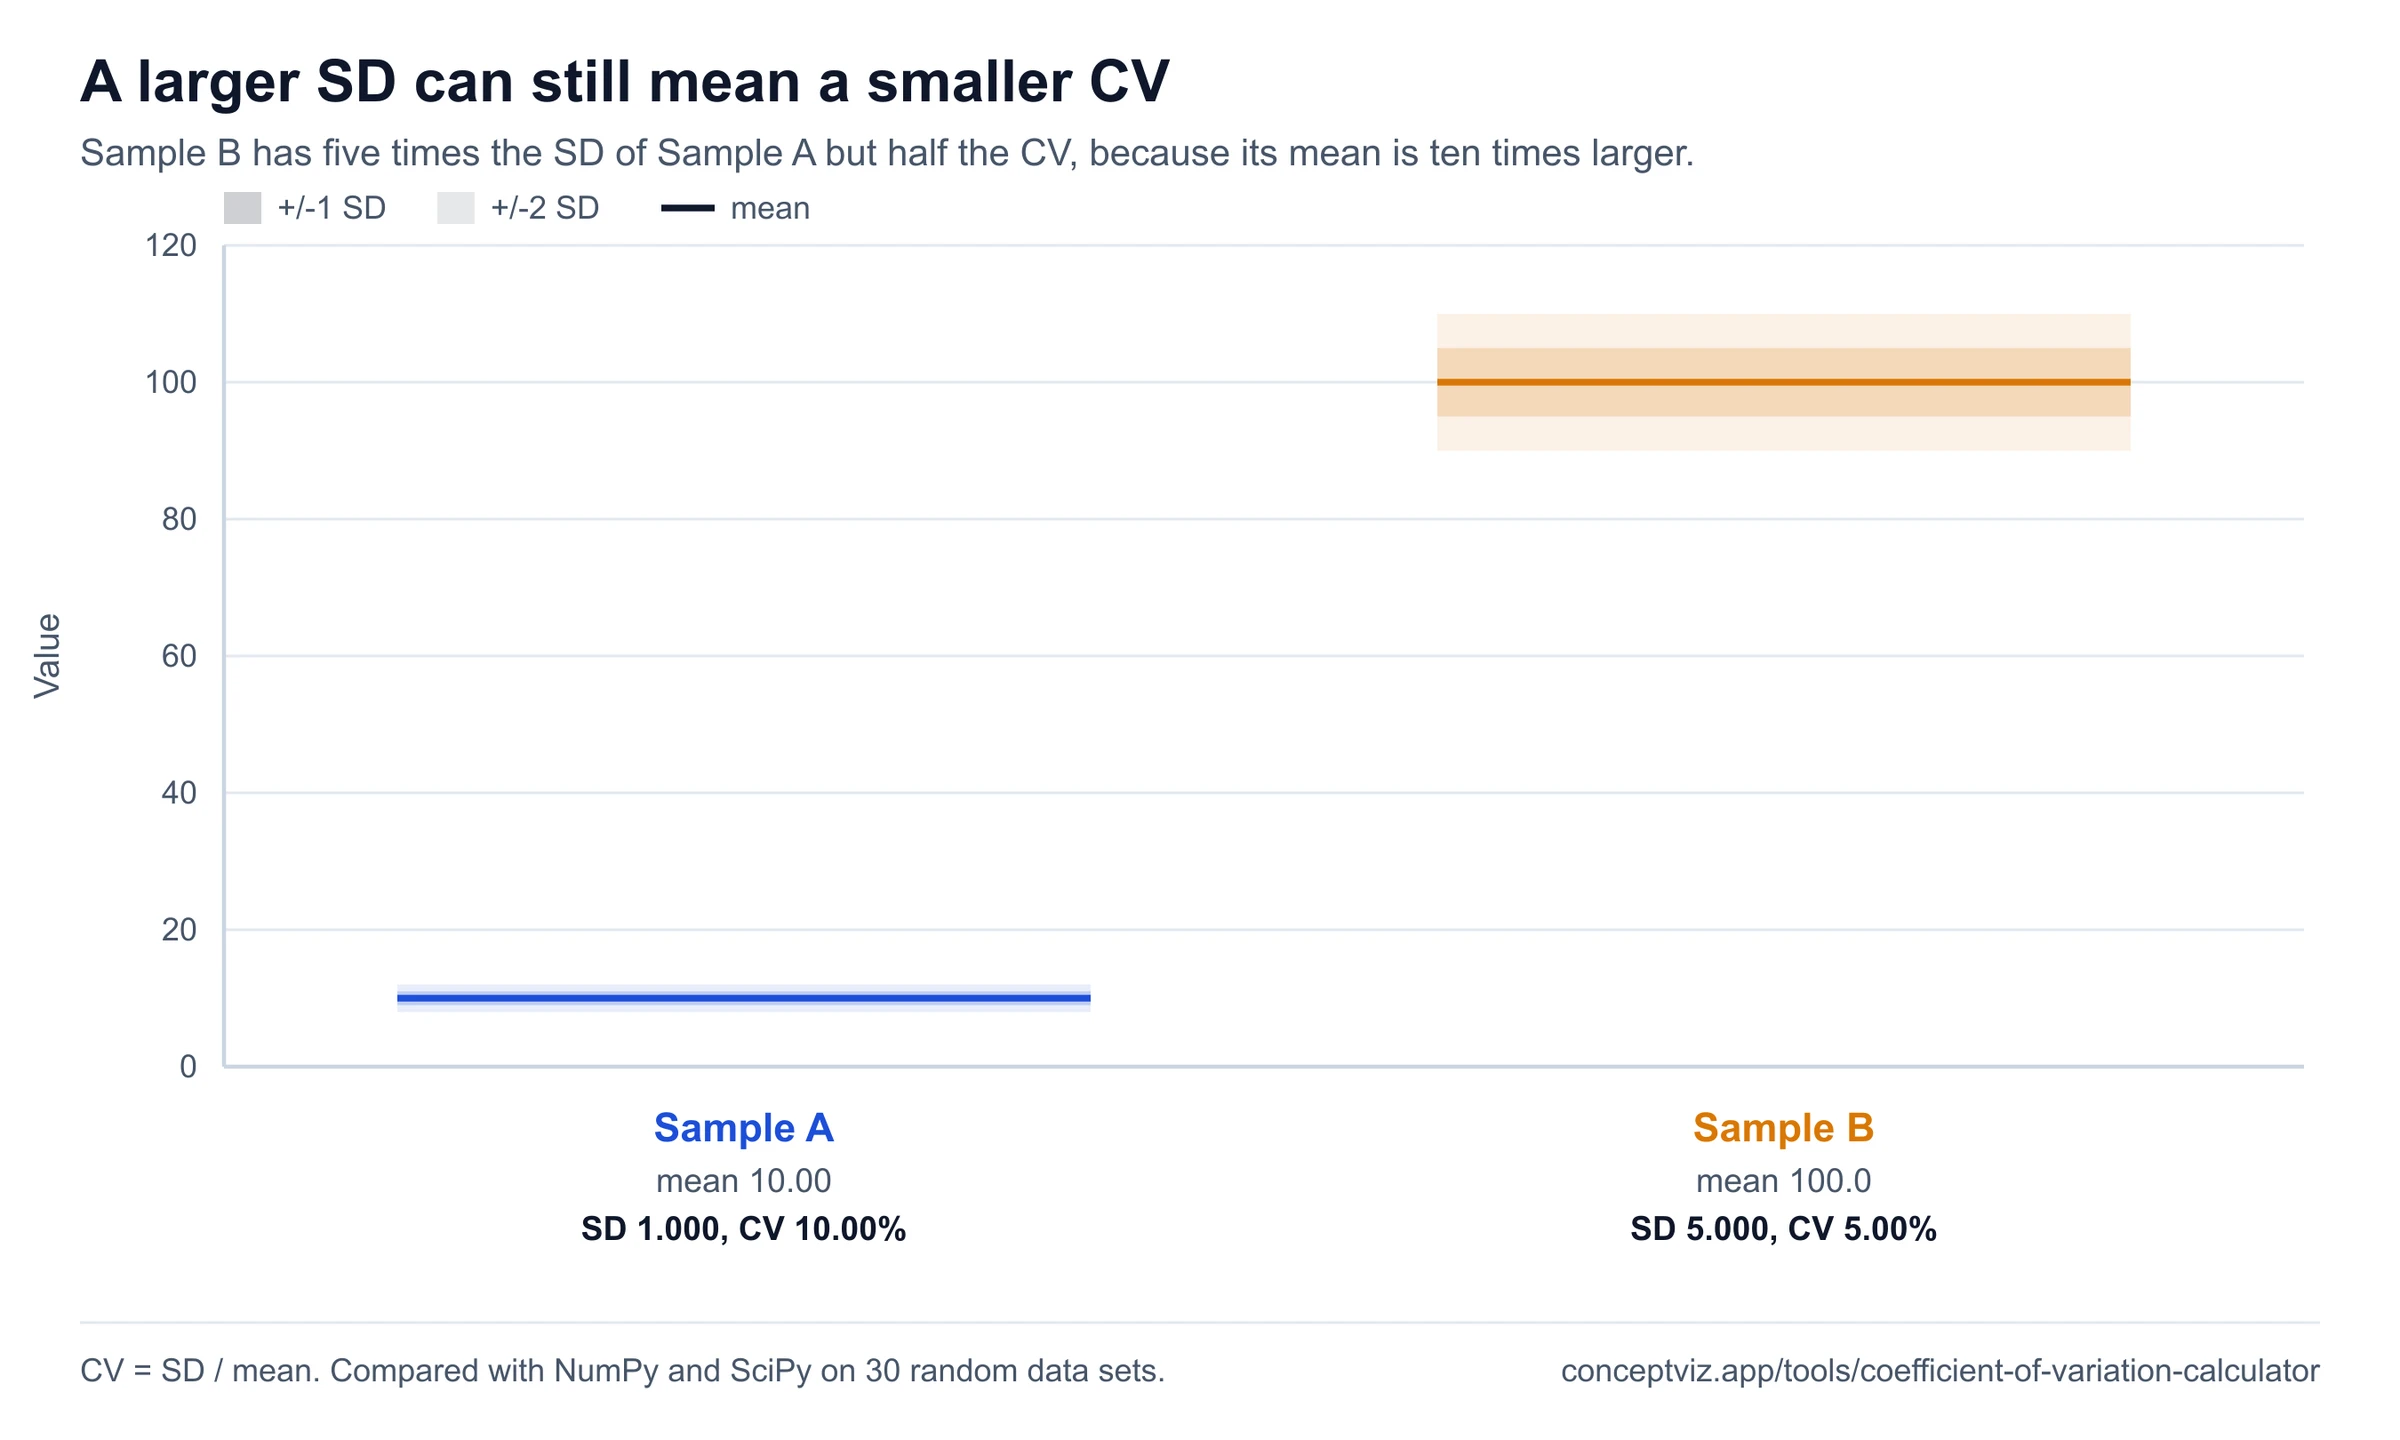Click the Sample B category label

click(1784, 1128)
